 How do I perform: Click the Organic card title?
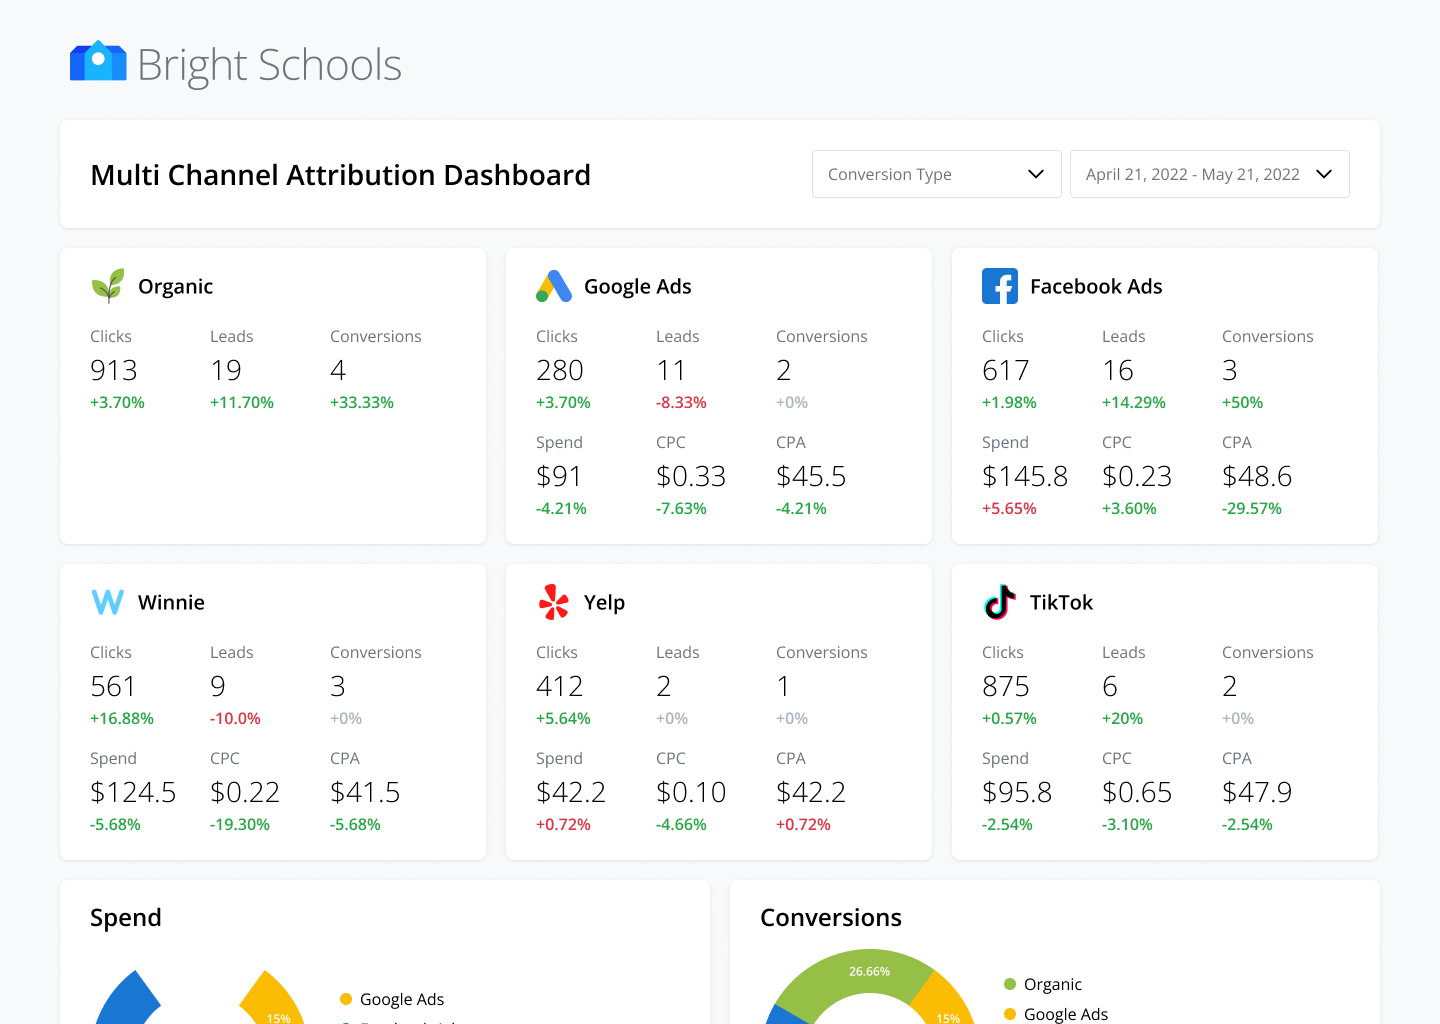(176, 287)
